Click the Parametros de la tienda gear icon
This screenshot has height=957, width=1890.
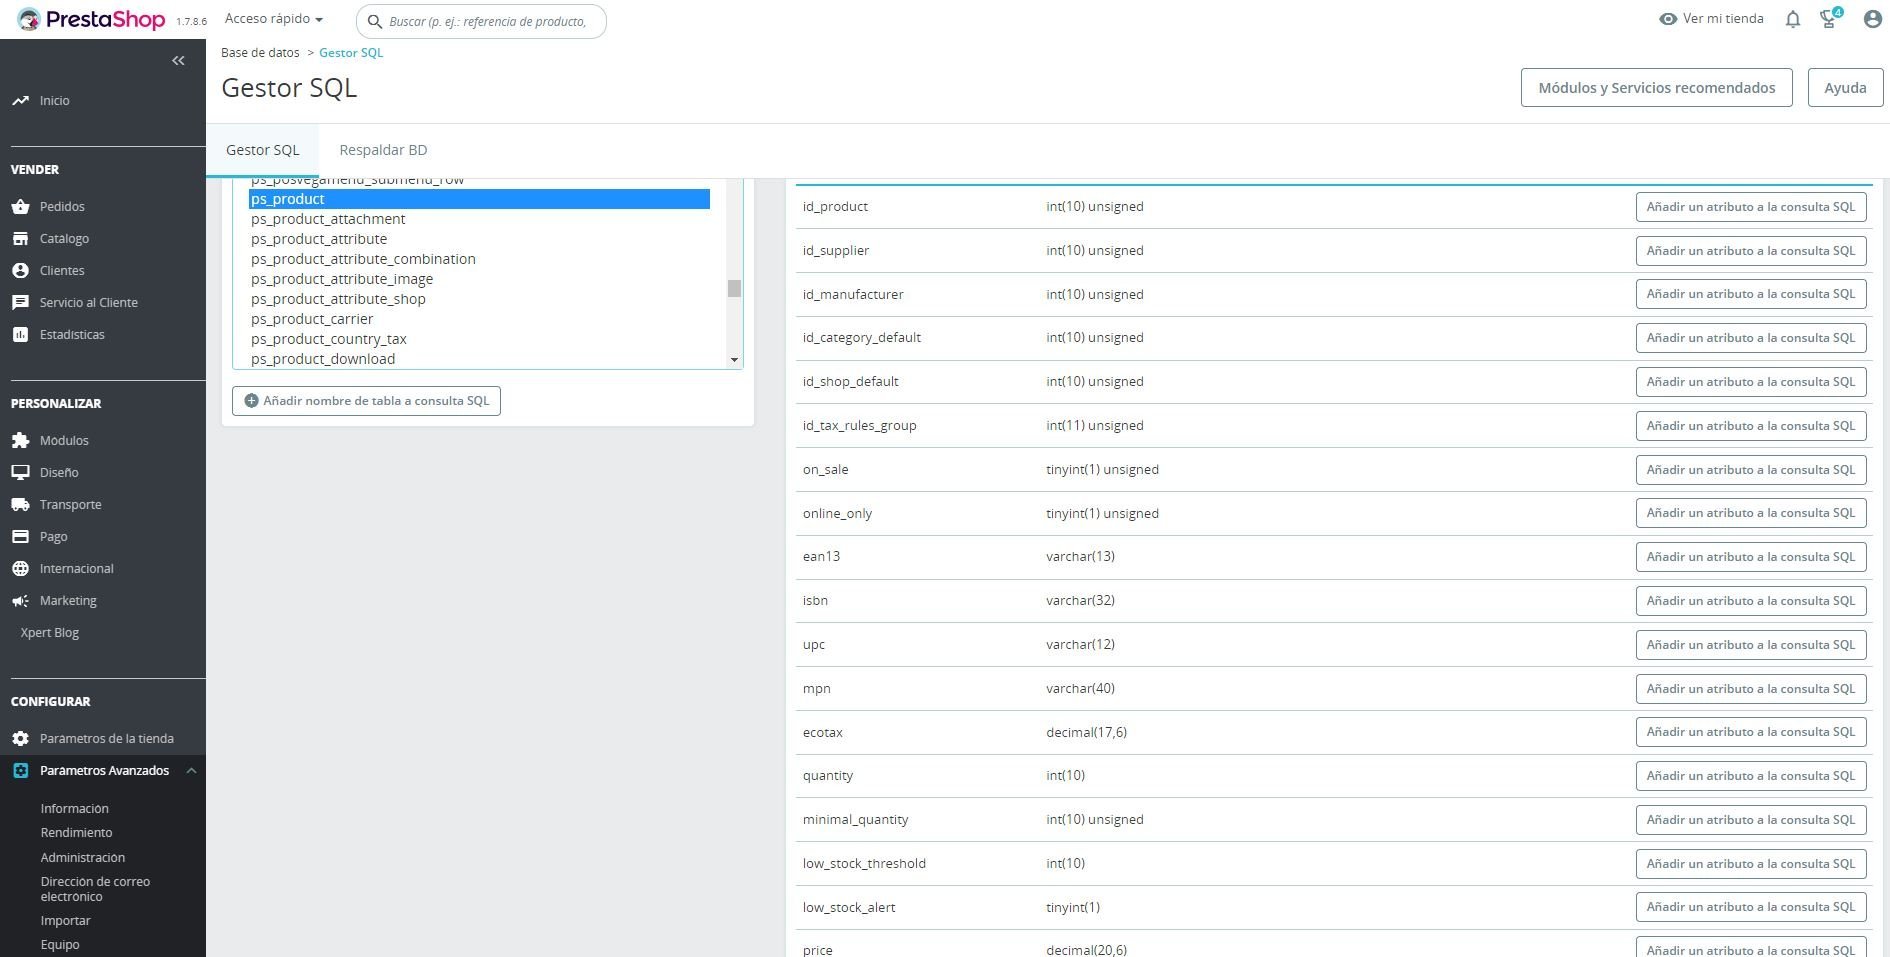pyautogui.click(x=20, y=739)
